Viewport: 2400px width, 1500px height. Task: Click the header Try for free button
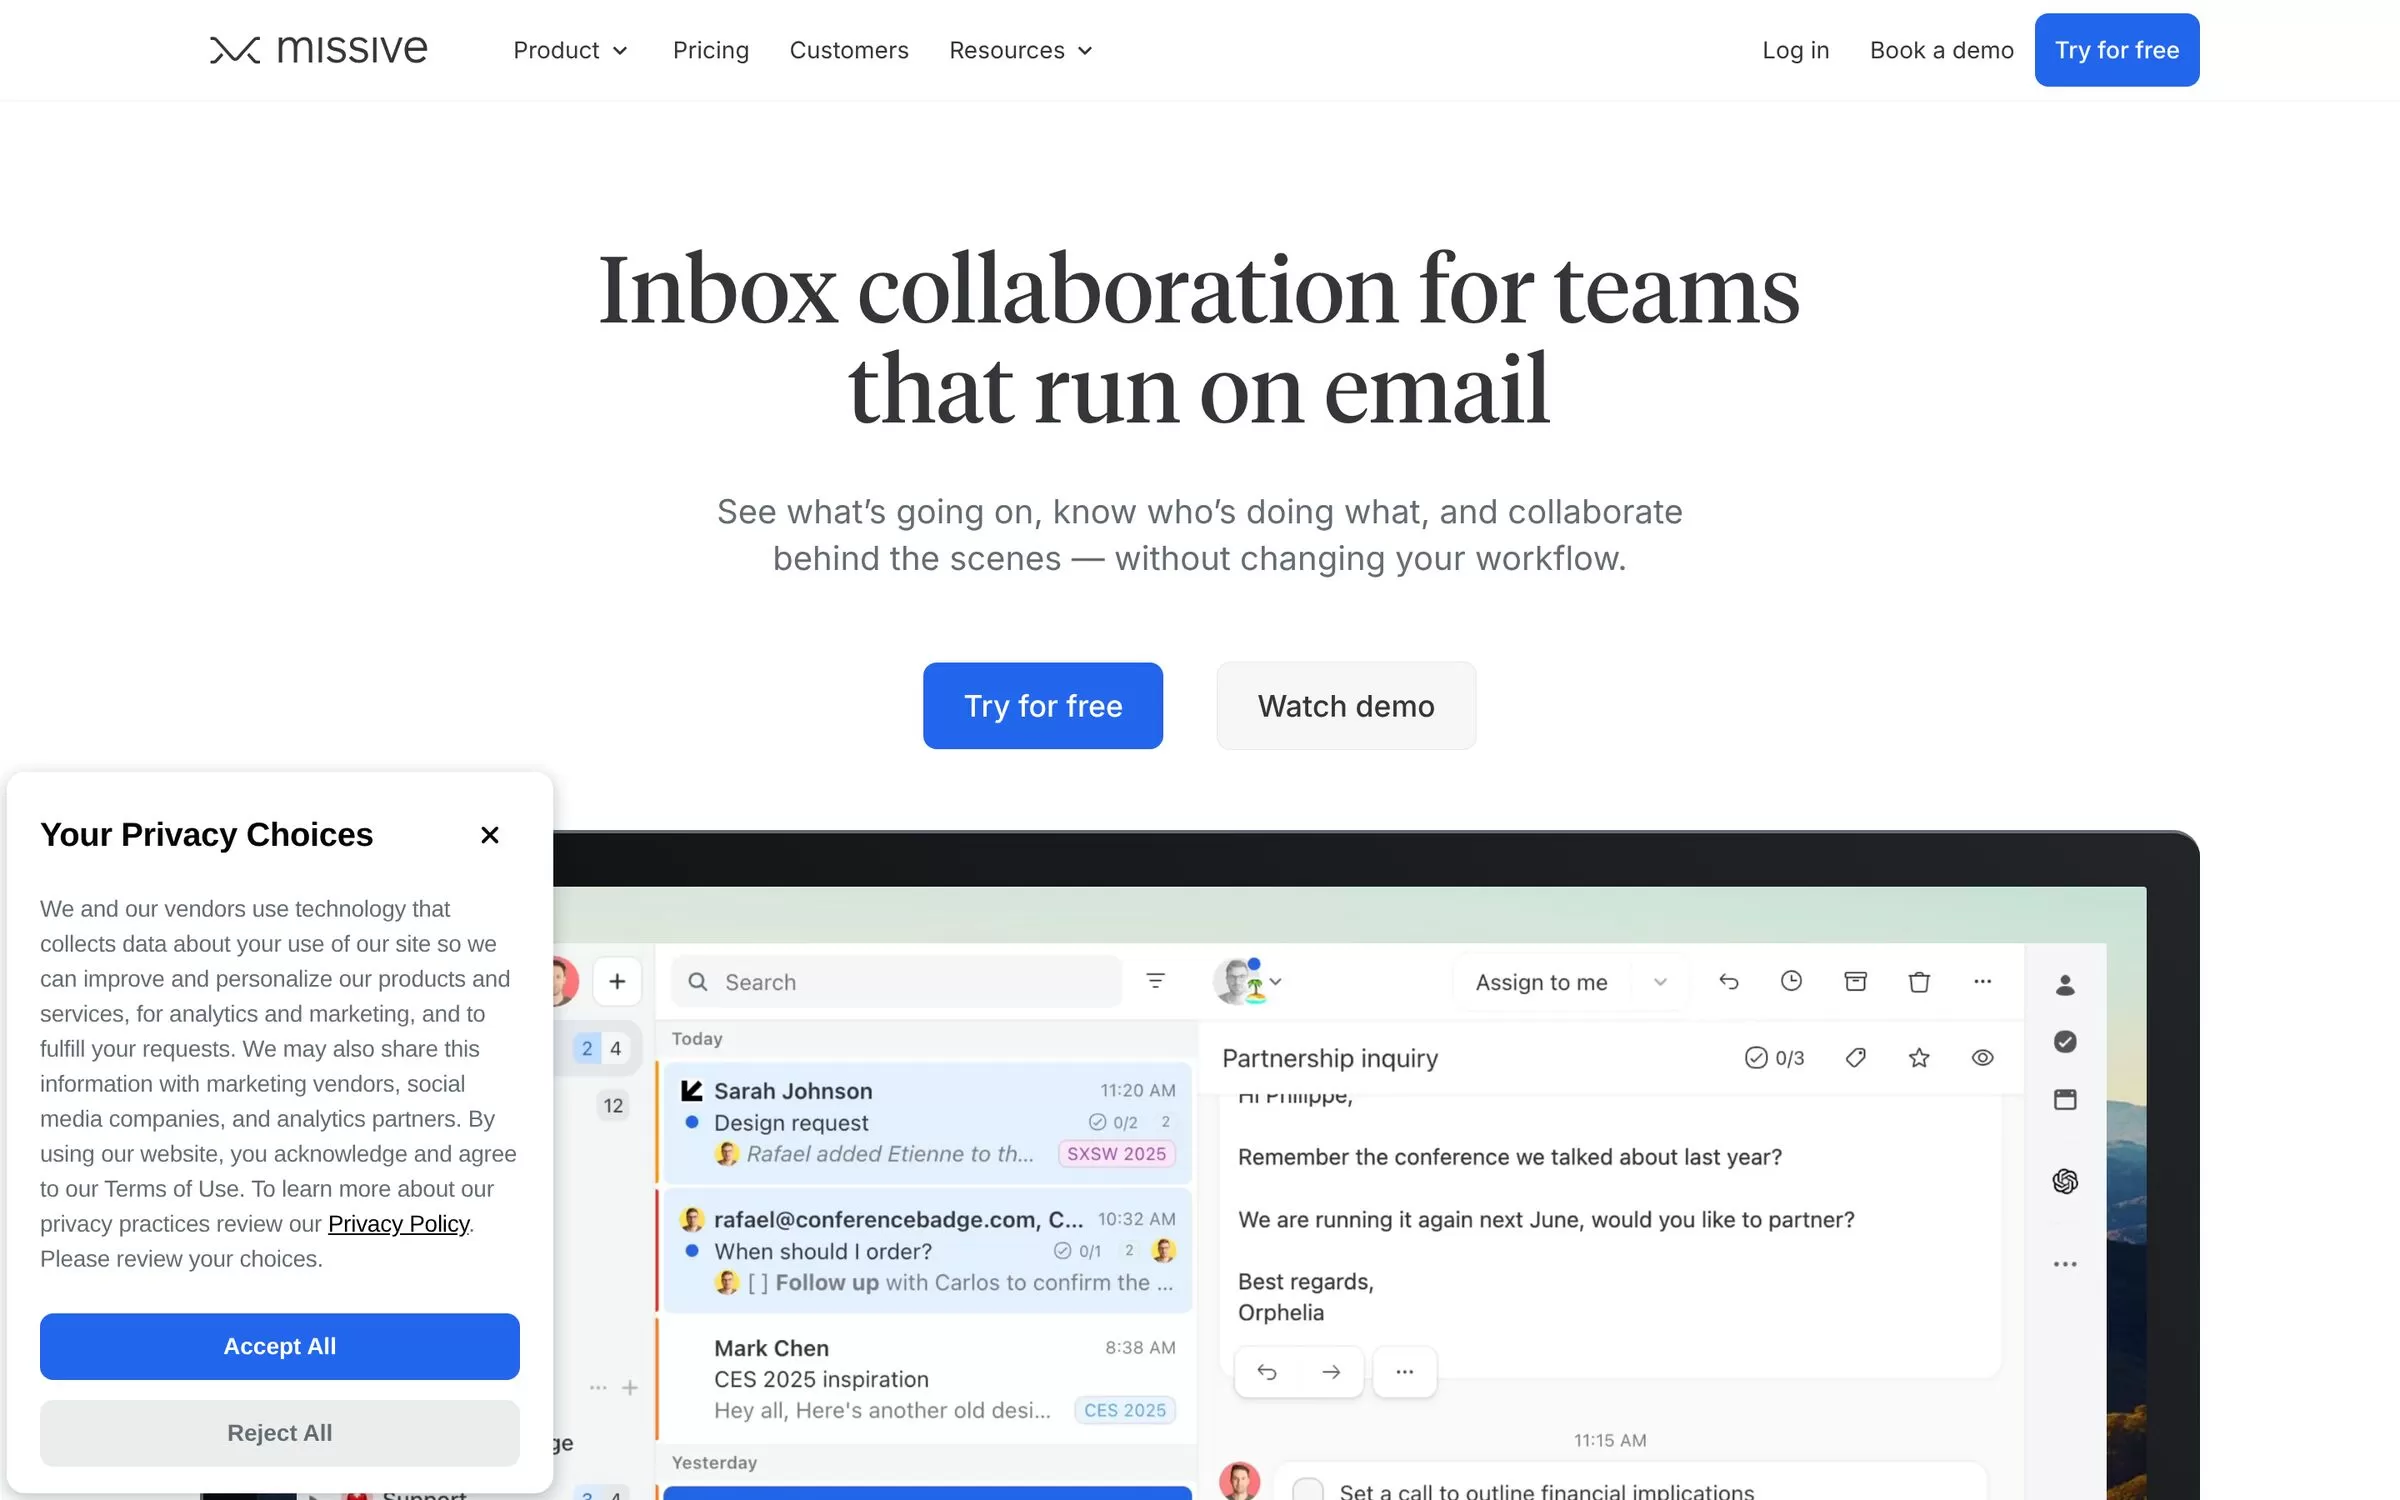(2116, 50)
